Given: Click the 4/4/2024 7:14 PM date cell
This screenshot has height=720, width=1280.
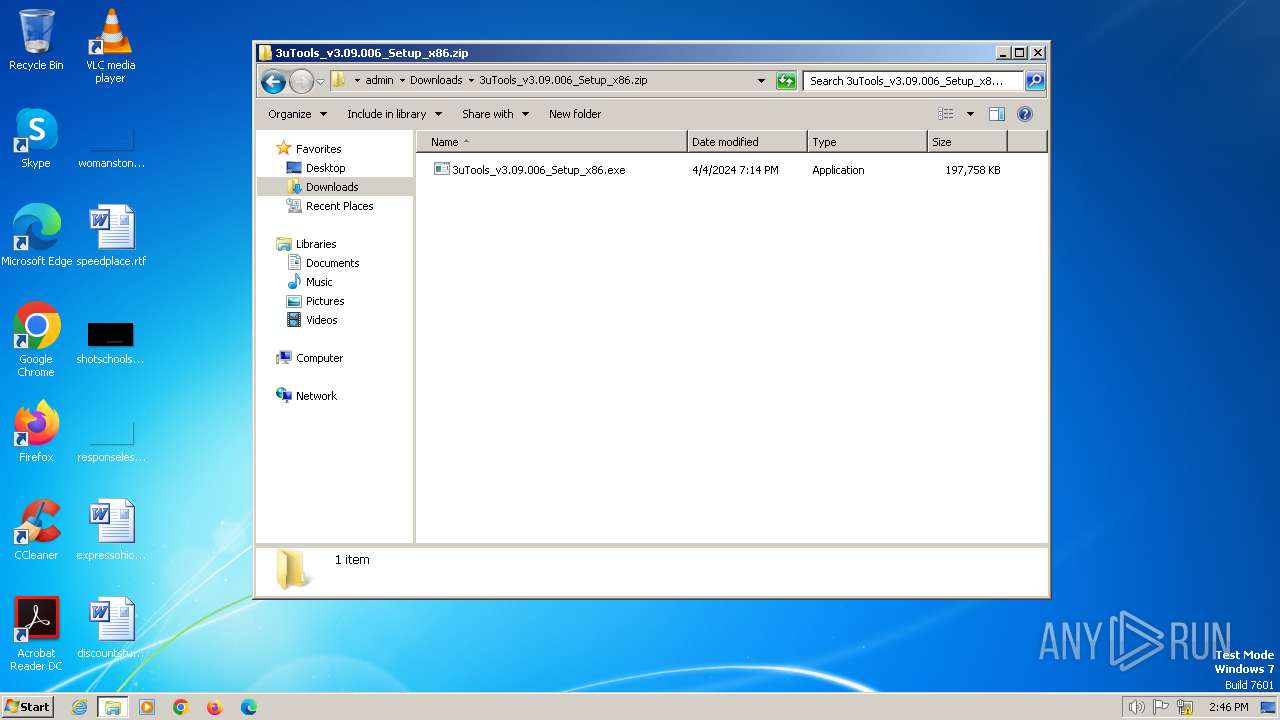Looking at the screenshot, I should point(735,170).
